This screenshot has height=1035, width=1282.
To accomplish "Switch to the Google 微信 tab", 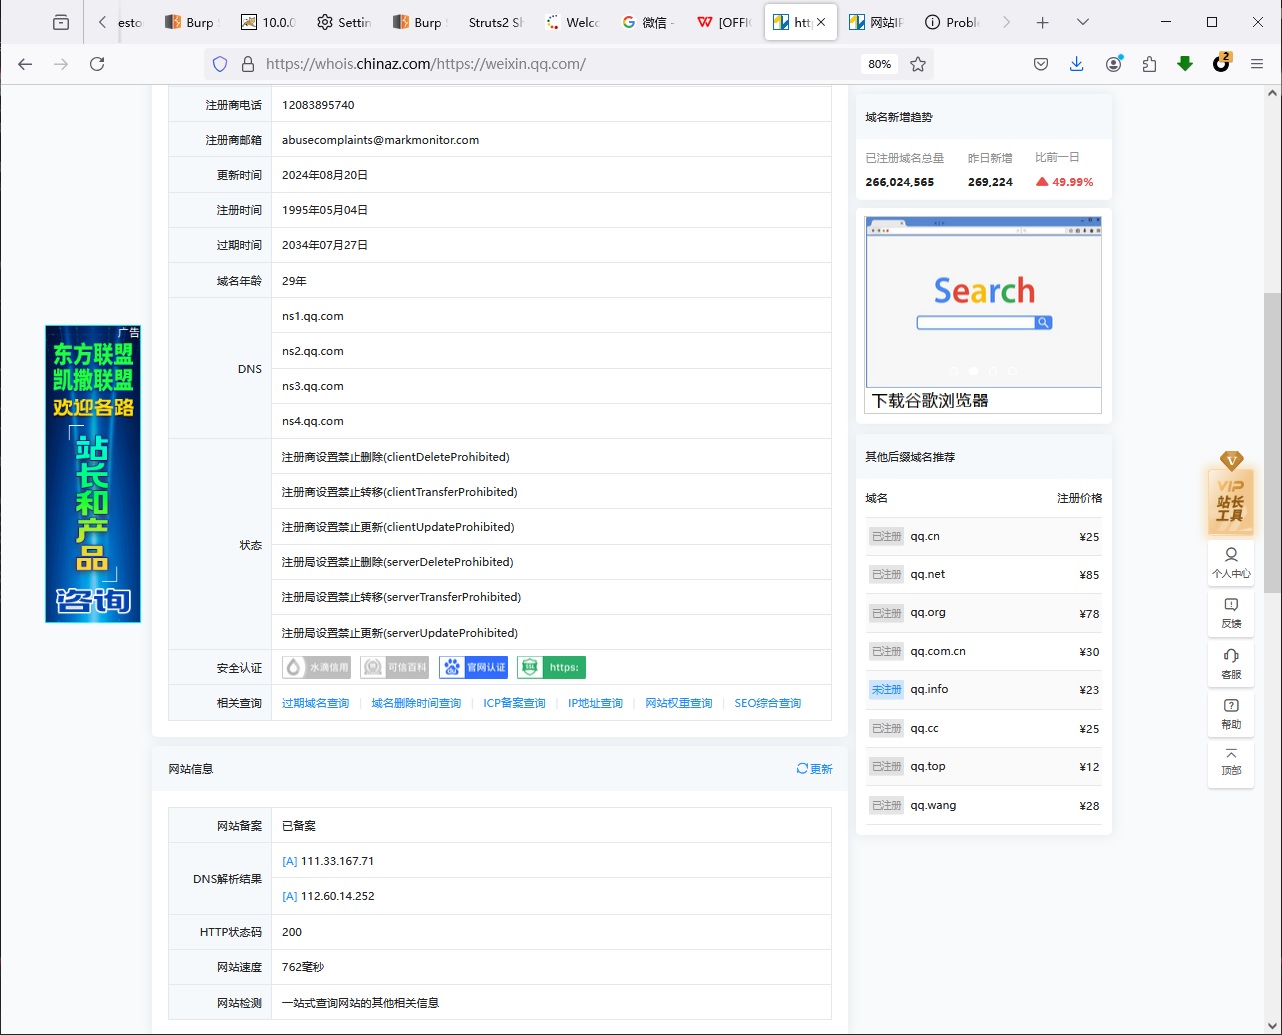I will pos(648,22).
